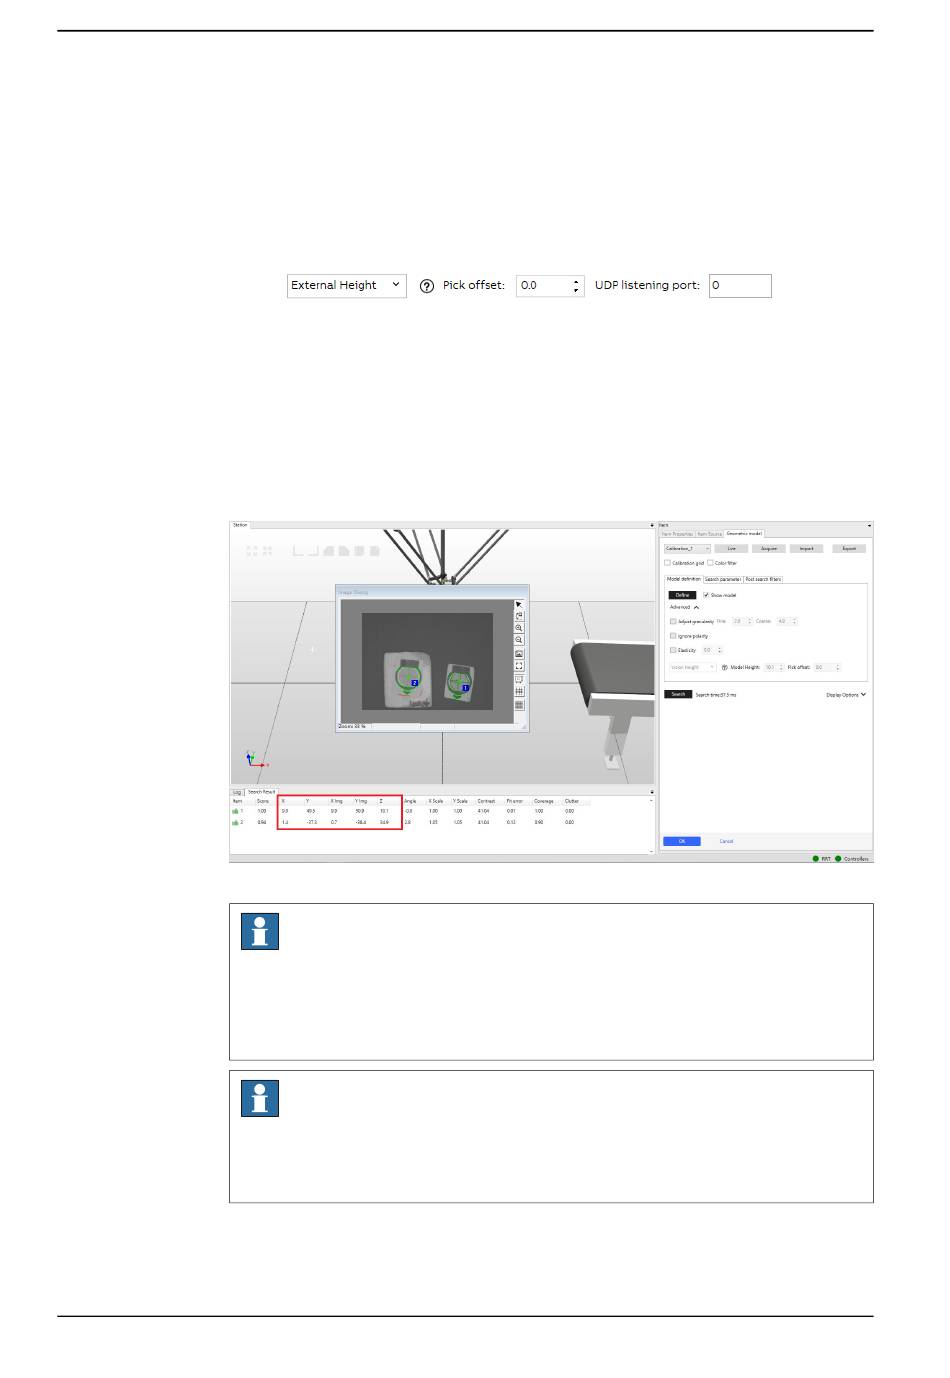This screenshot has height=1378, width=950.
Task: Uncheck the Show model checkbox
Action: point(706,595)
